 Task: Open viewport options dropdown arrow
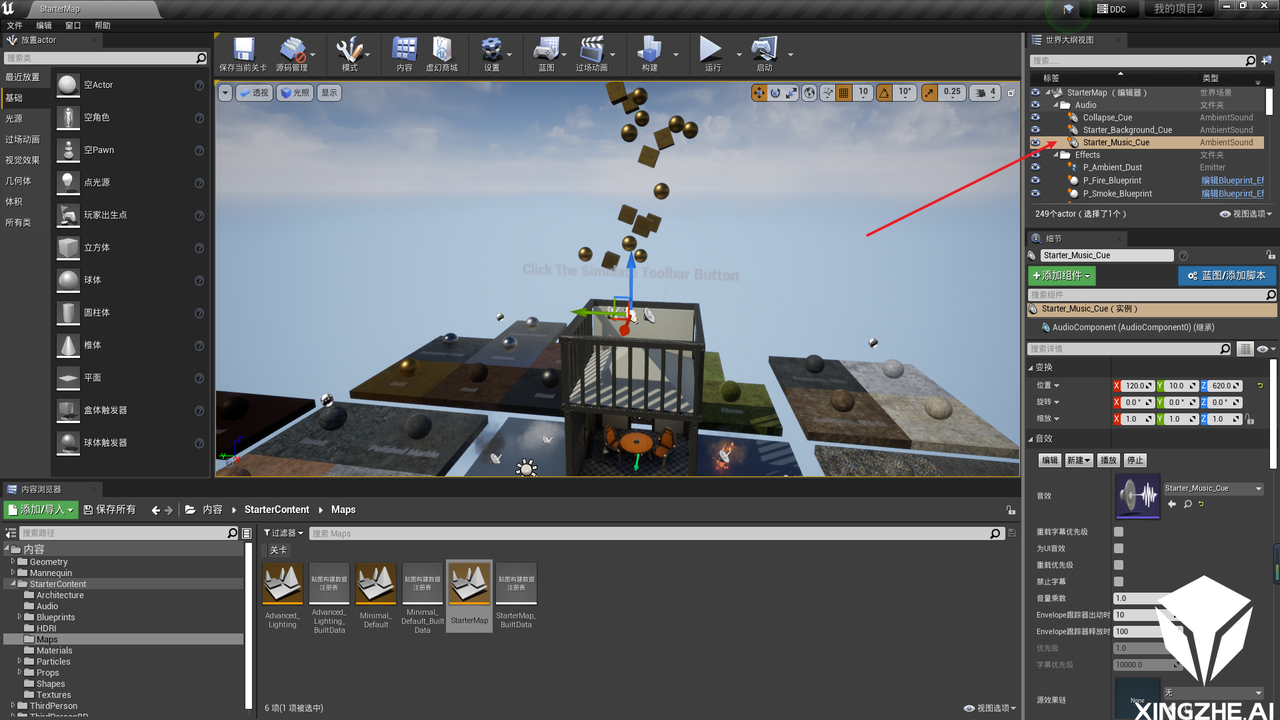tap(225, 92)
